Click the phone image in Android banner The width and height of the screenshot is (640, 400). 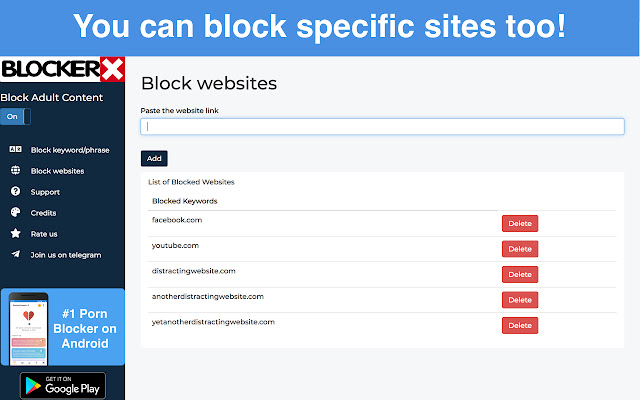tap(30, 327)
